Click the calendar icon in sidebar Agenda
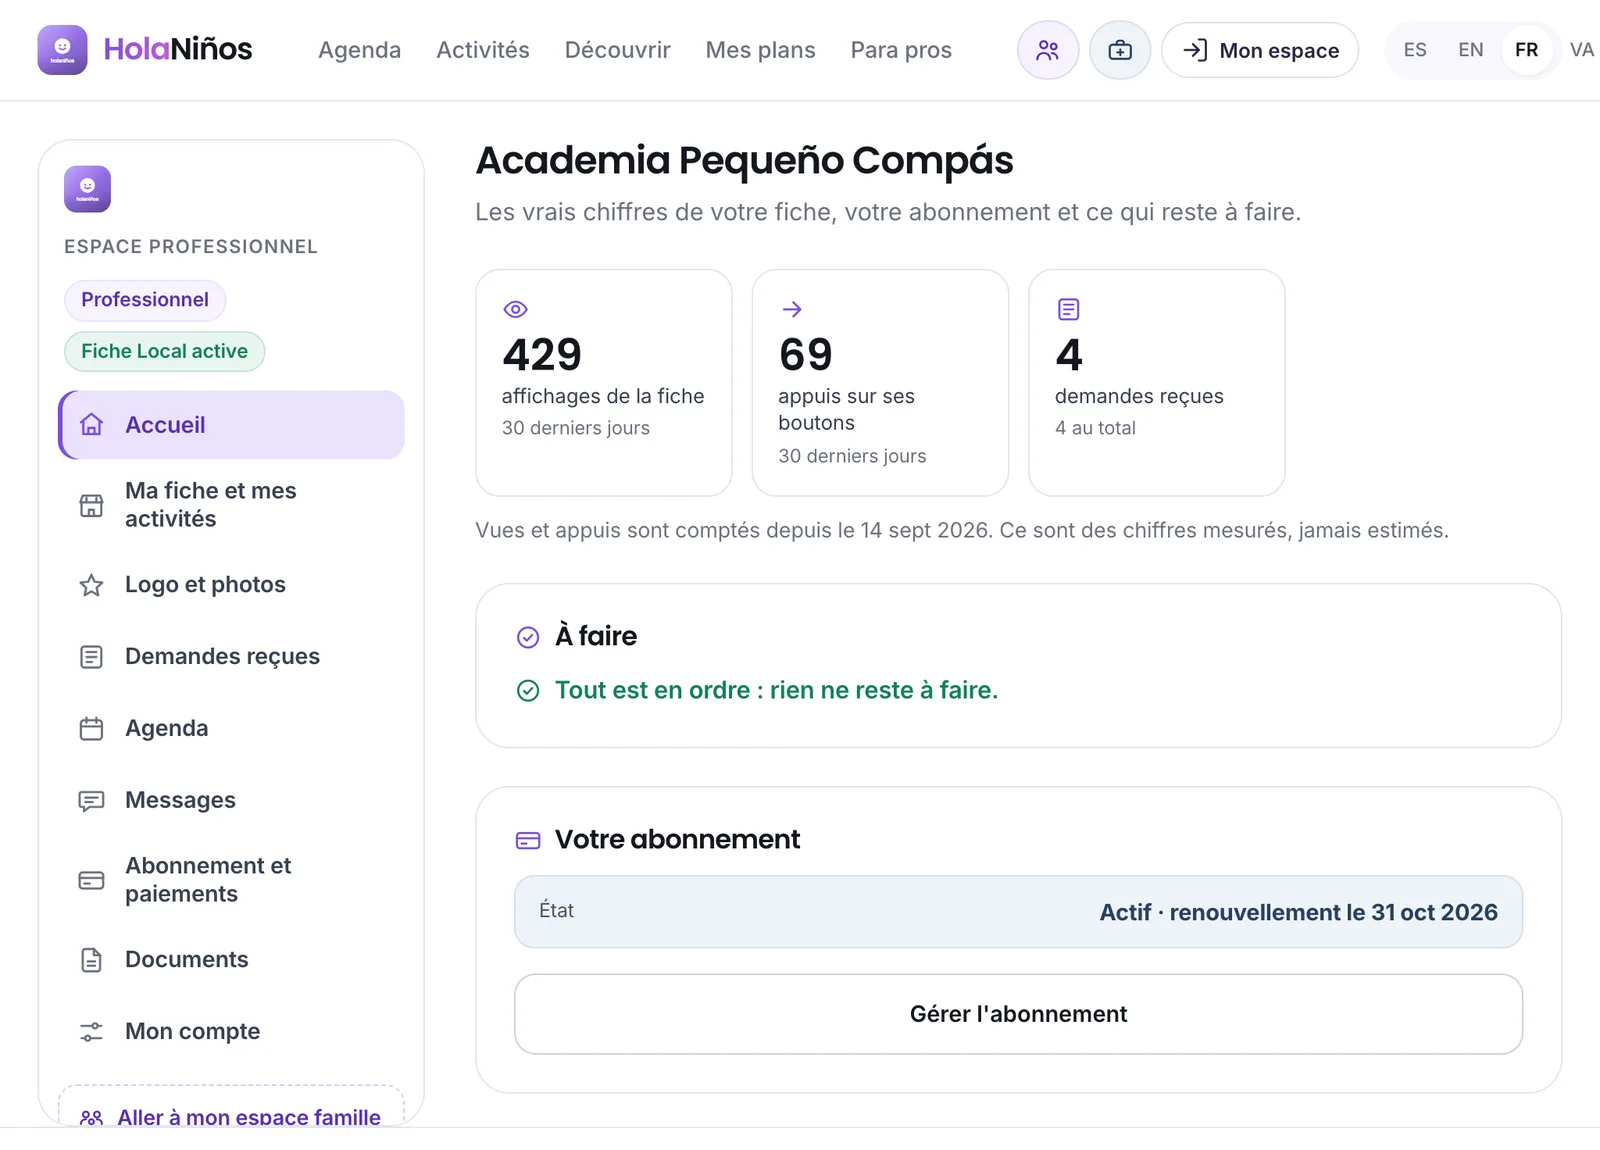 (91, 729)
